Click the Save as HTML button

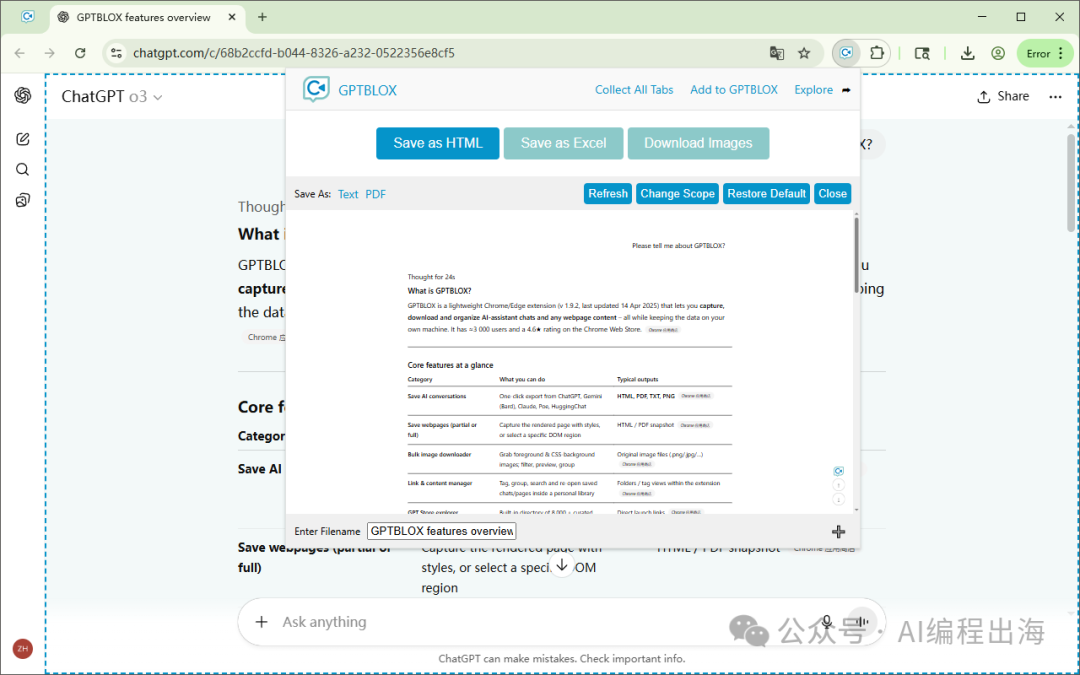point(437,143)
